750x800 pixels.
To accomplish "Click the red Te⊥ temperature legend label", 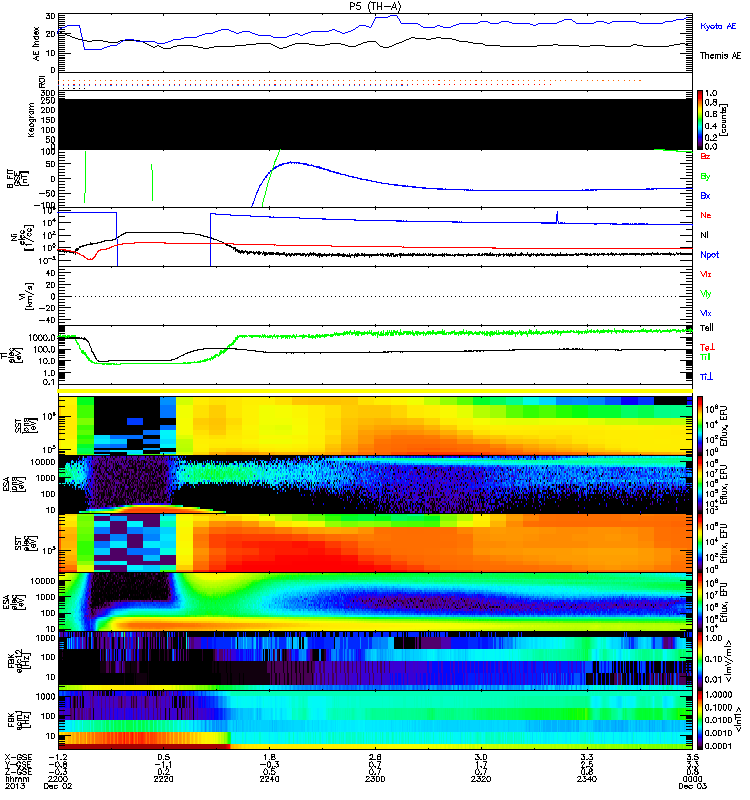I will tap(707, 347).
